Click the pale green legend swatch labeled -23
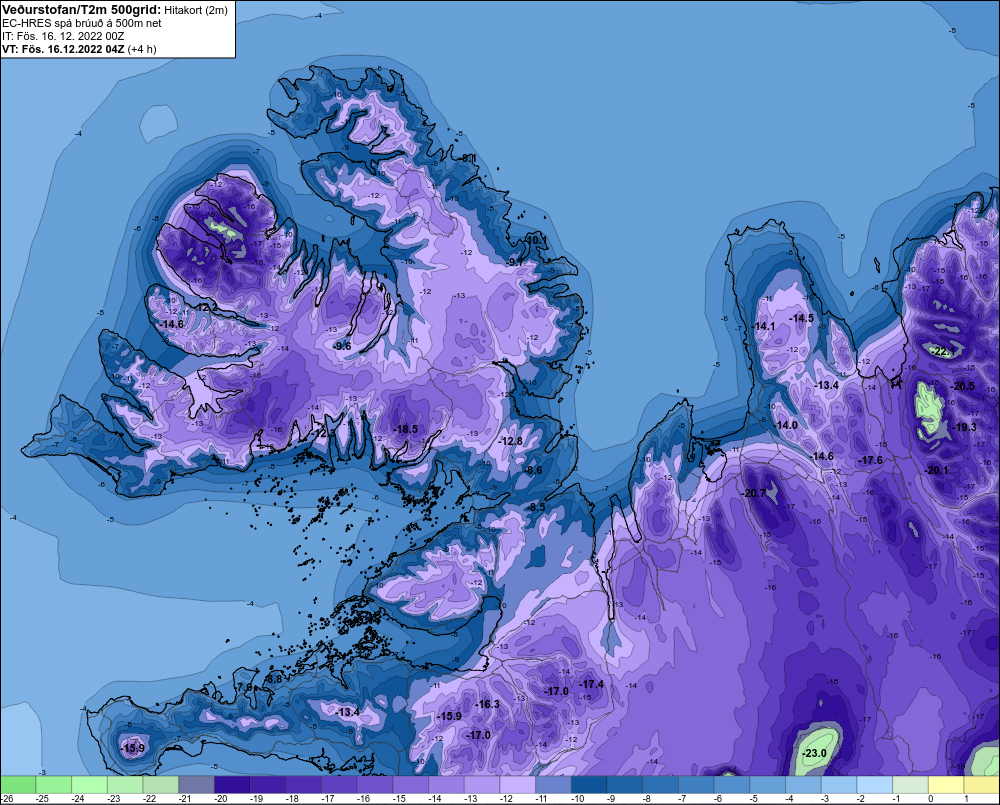 (x=125, y=784)
